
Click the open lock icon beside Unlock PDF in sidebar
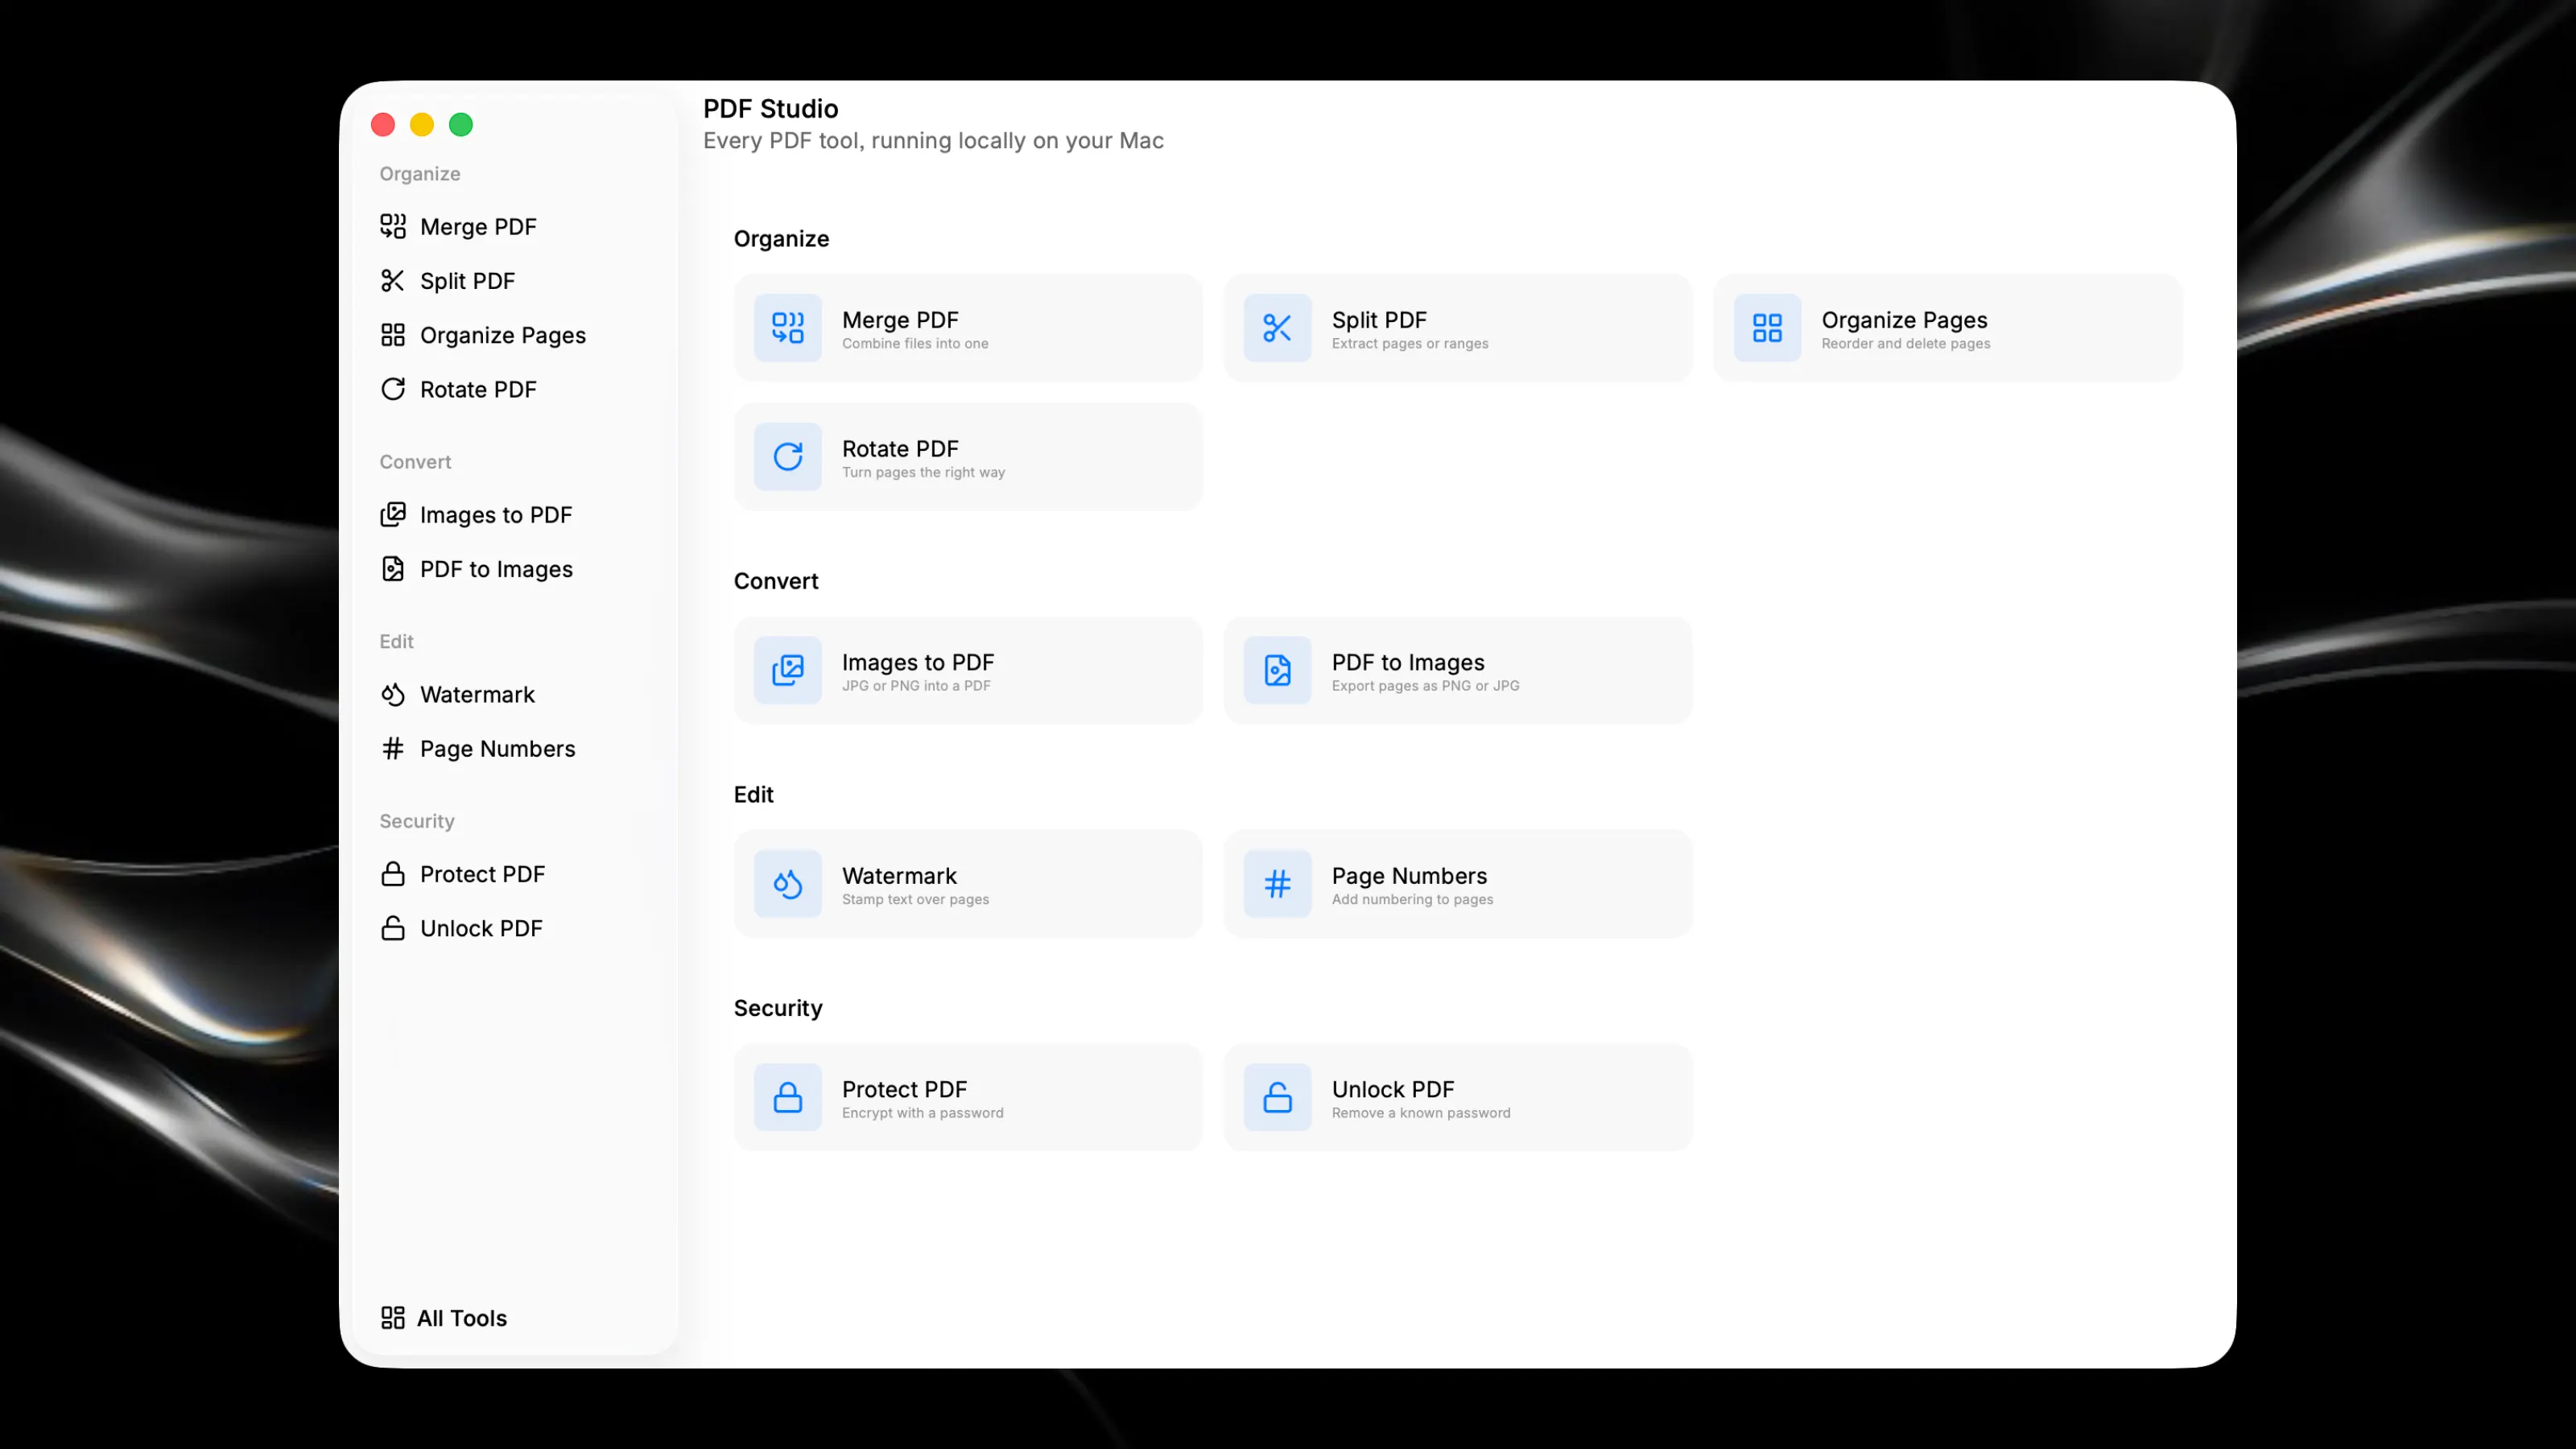(393, 927)
